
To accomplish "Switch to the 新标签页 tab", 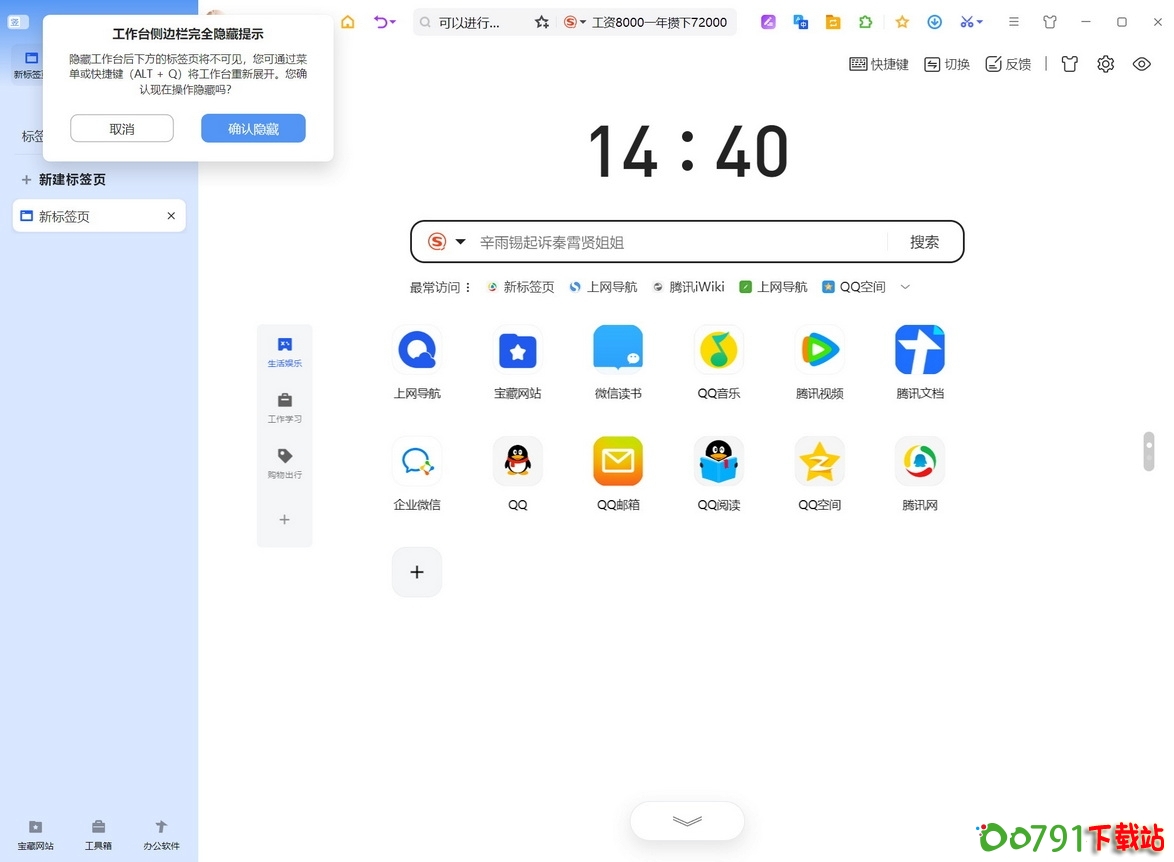I will pos(98,215).
